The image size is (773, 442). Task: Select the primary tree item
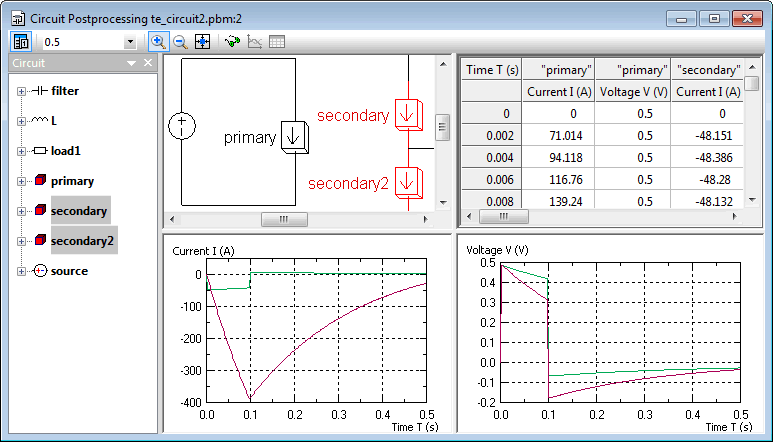point(72,181)
